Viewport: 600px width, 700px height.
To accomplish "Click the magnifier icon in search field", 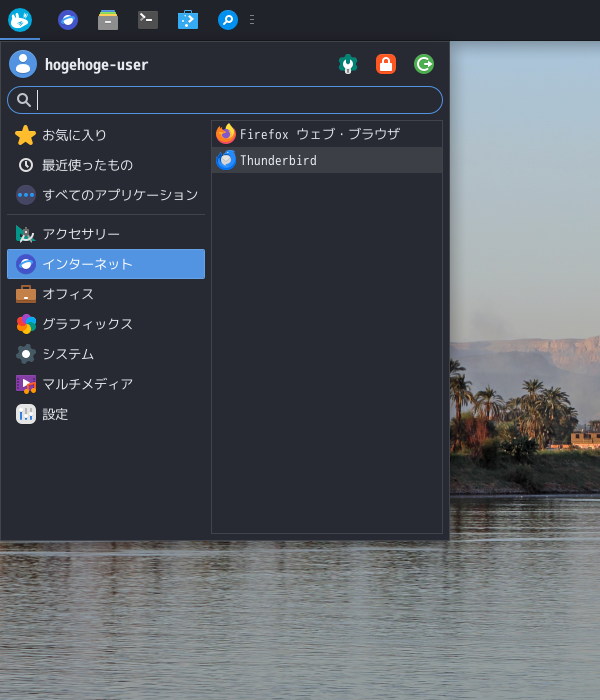I will (24, 100).
